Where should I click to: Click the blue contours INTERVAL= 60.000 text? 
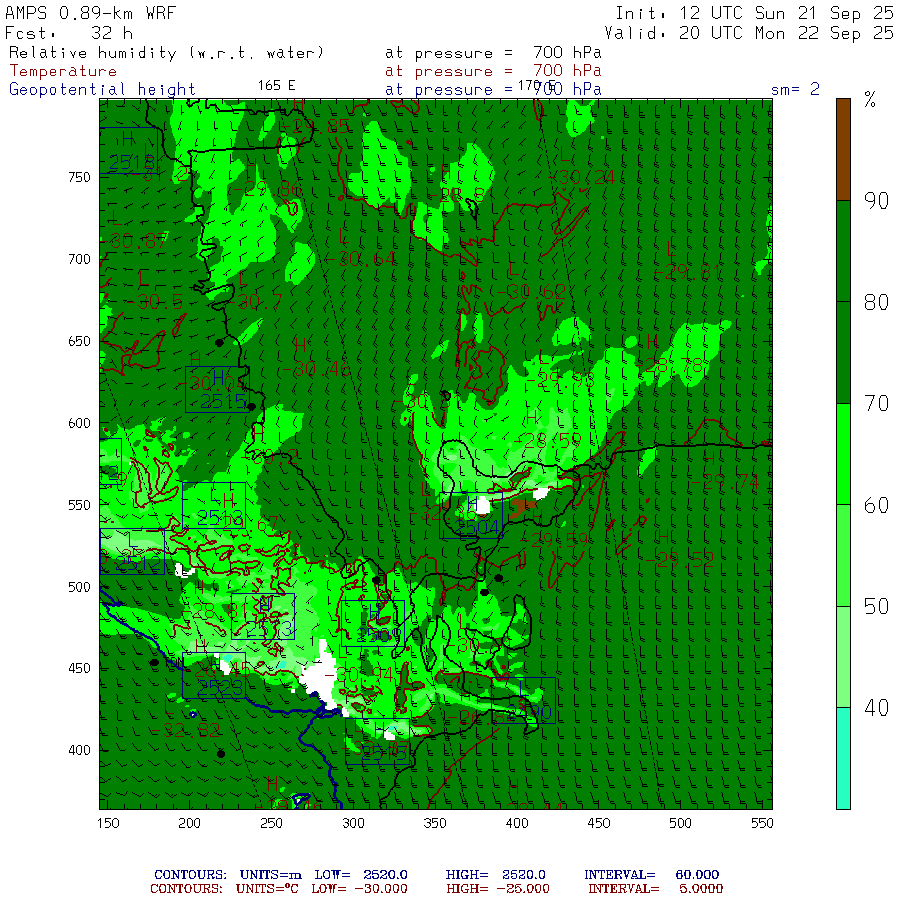click(x=651, y=875)
